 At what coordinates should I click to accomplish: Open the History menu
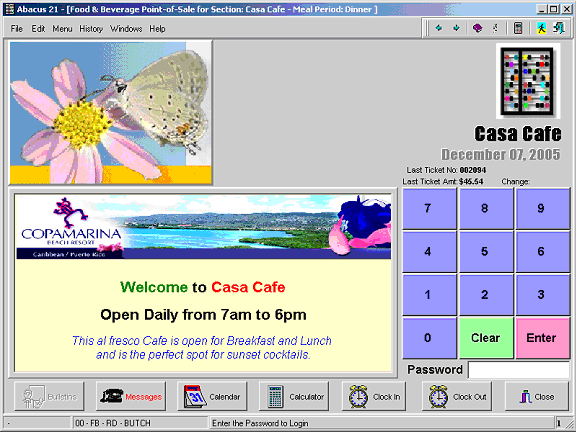point(91,29)
